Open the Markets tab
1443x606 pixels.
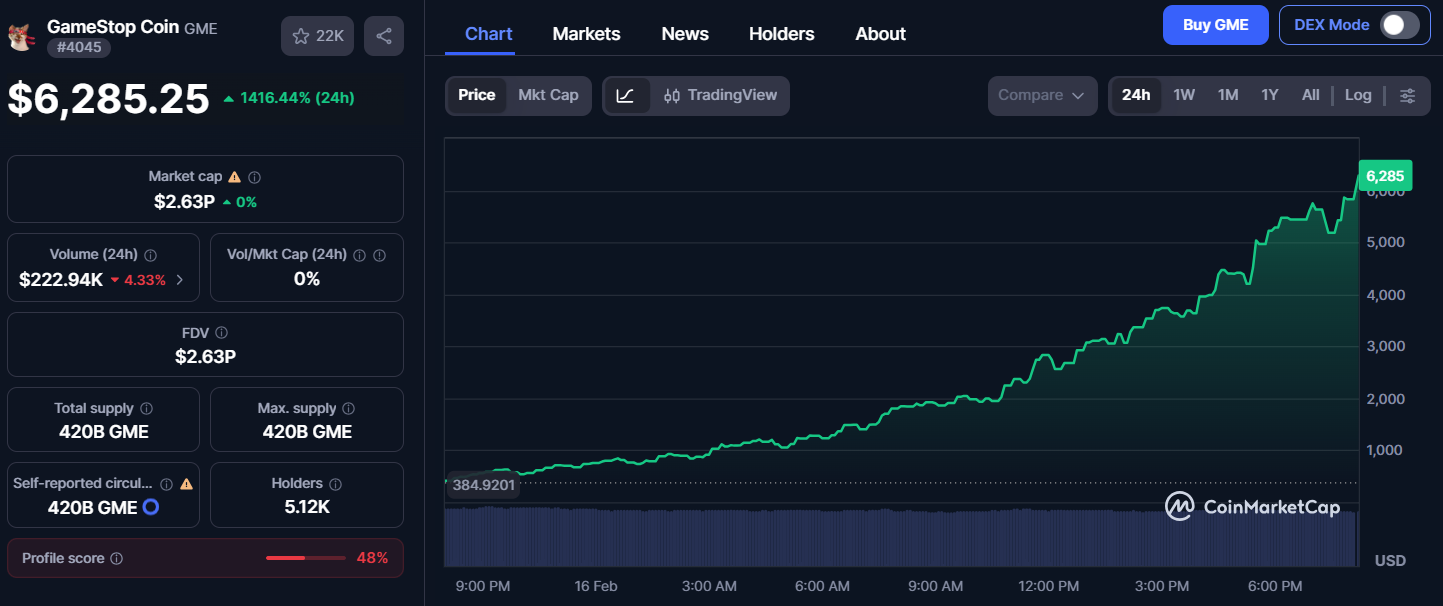pyautogui.click(x=587, y=34)
